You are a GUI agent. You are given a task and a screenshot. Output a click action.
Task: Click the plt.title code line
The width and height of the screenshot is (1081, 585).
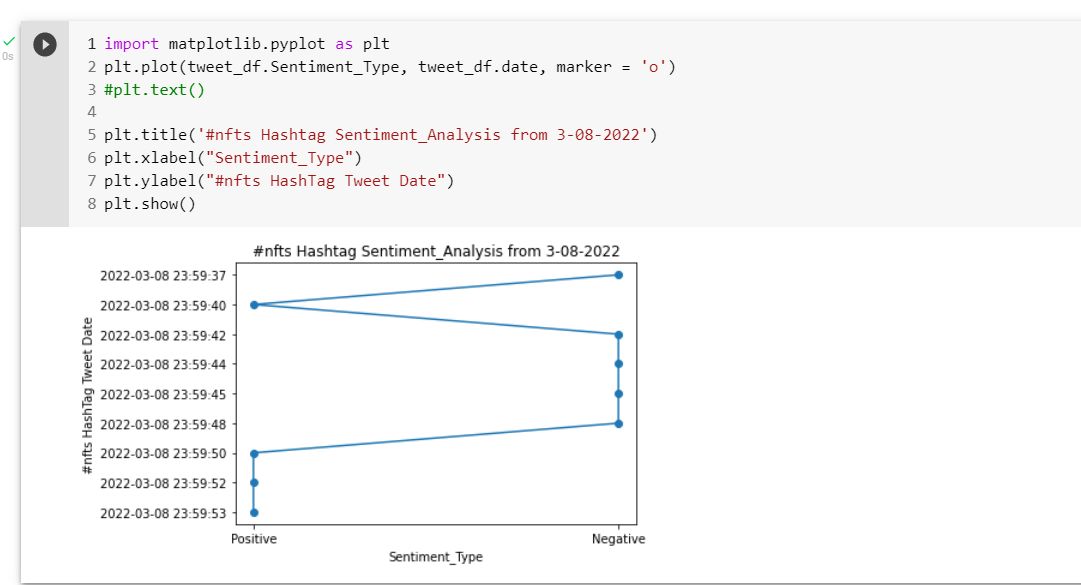(381, 135)
